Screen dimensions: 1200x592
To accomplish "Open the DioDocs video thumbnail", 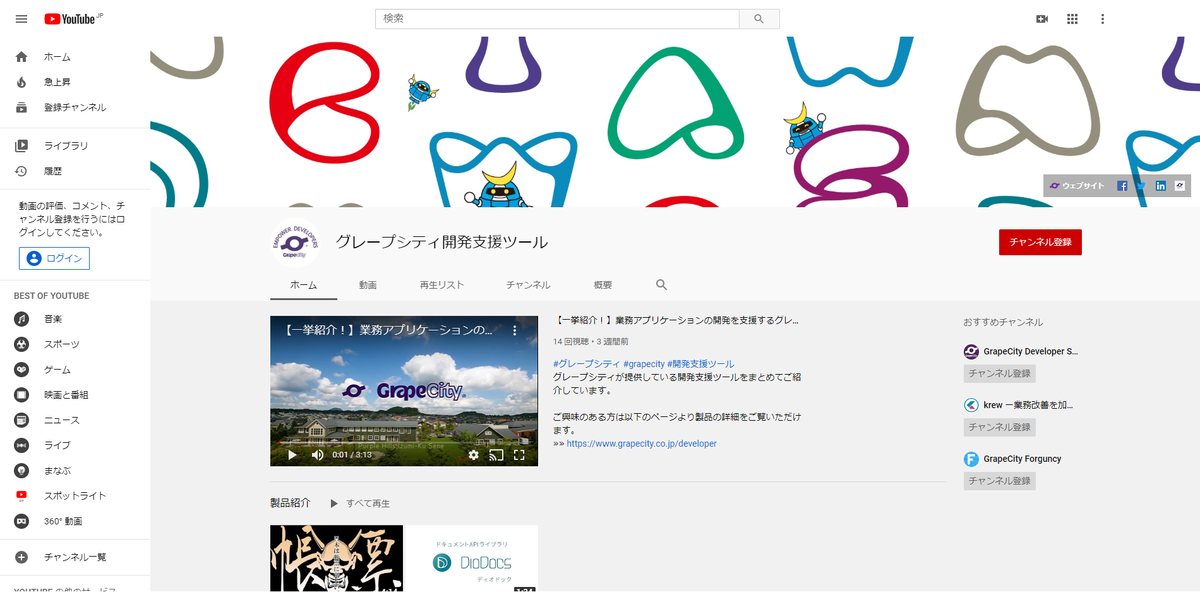I will pos(471,558).
